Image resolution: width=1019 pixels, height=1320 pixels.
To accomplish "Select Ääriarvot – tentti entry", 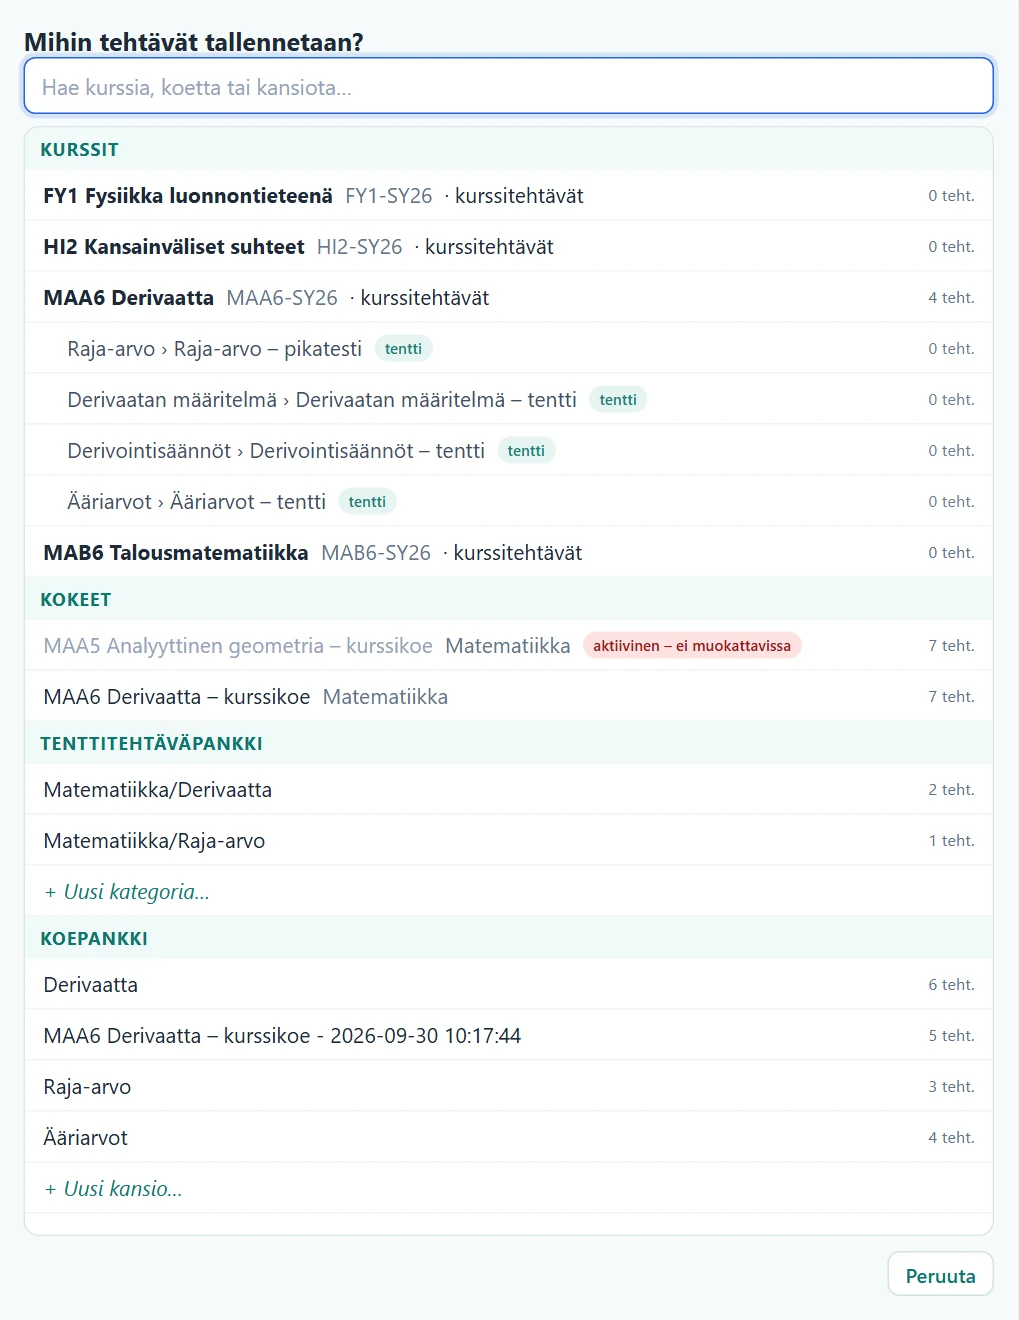I will tap(508, 501).
